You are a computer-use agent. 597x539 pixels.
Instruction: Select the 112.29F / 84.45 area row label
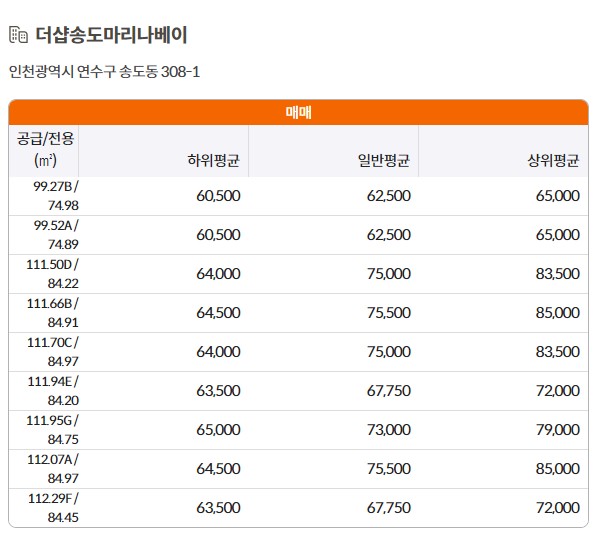(x=53, y=508)
